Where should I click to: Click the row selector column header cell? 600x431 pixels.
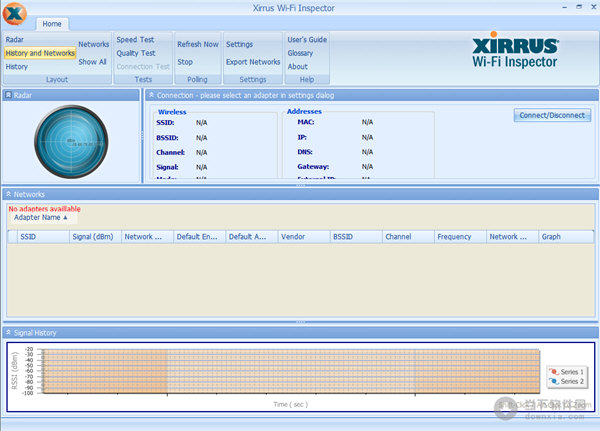(12, 237)
